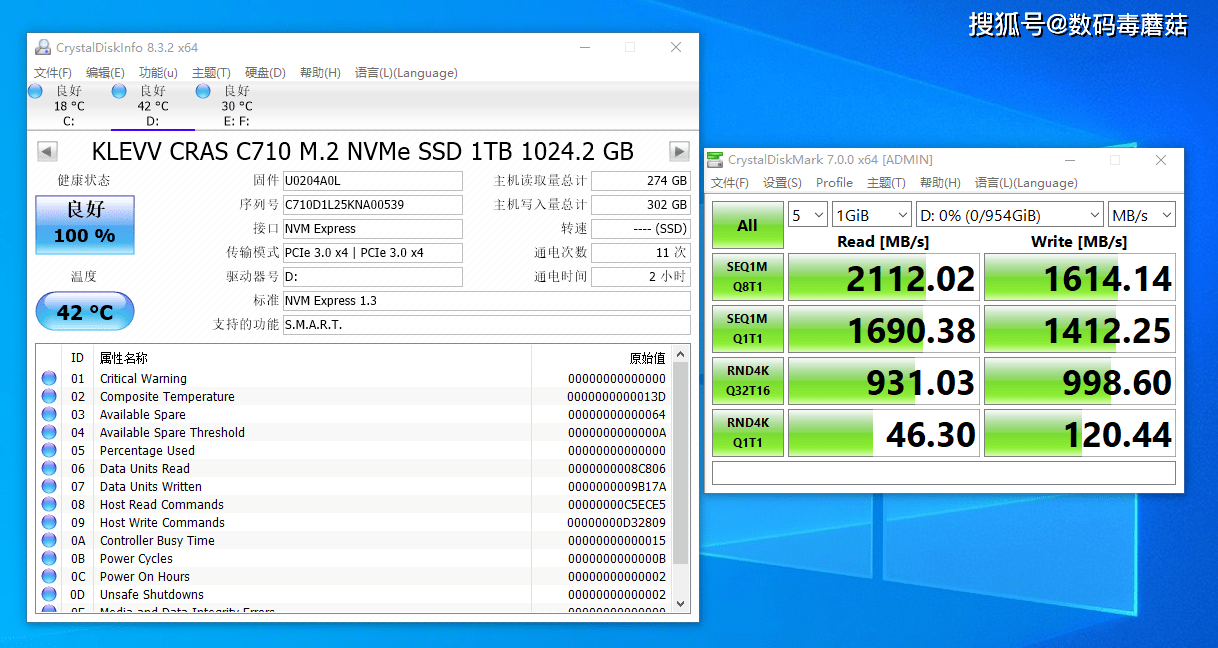The width and height of the screenshot is (1218, 648).
Task: Go to previous disk with left arrow
Action: (47, 152)
